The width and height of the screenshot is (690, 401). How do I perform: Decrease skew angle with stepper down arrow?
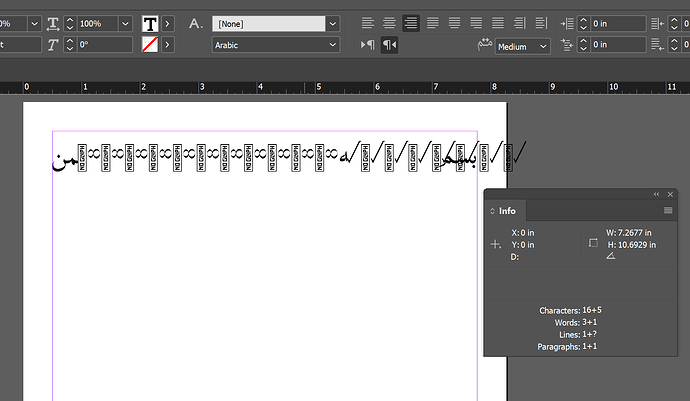[70, 48]
